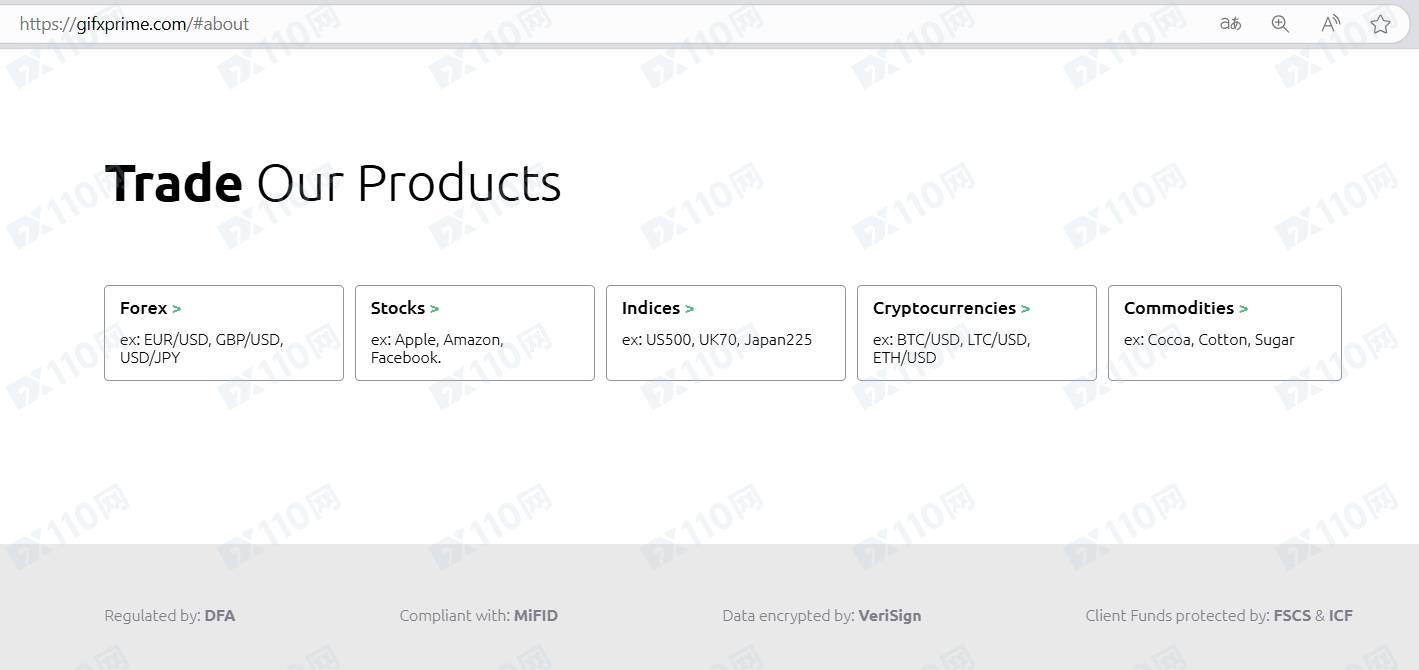Click the translate page icon
Screen dimensions: 1419x670
(x=1230, y=24)
